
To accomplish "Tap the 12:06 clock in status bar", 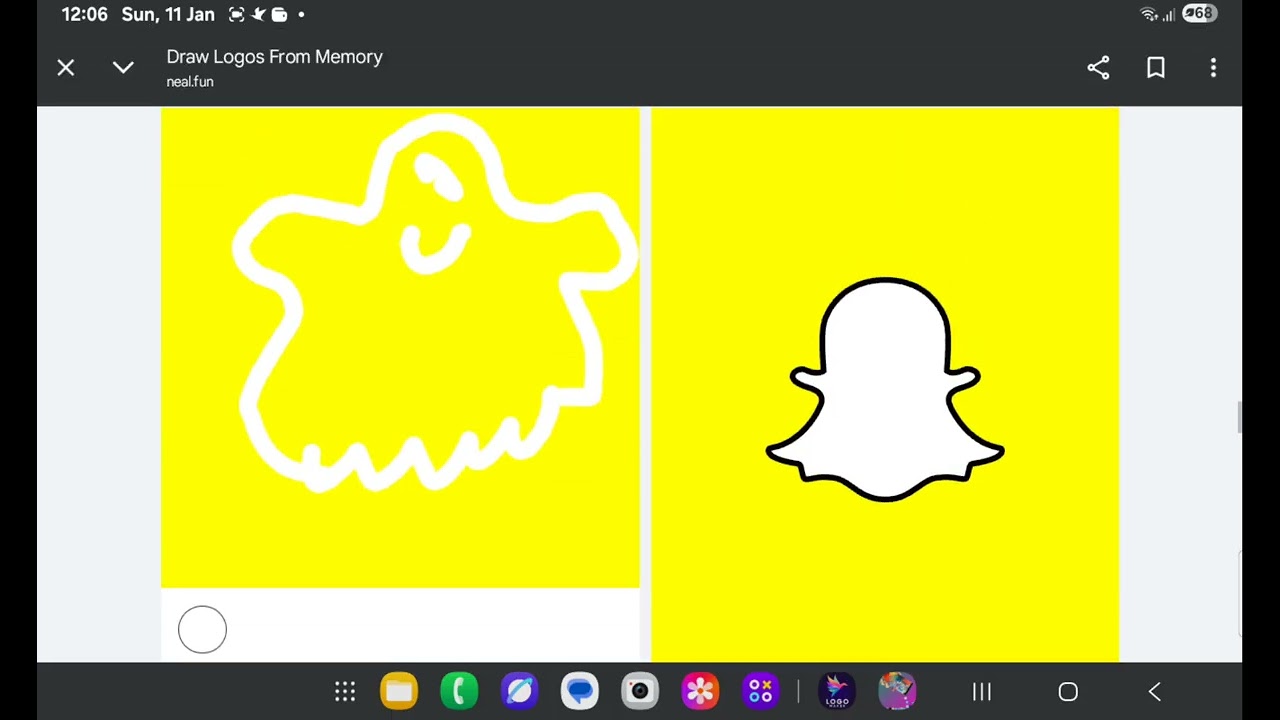I will (x=84, y=15).
